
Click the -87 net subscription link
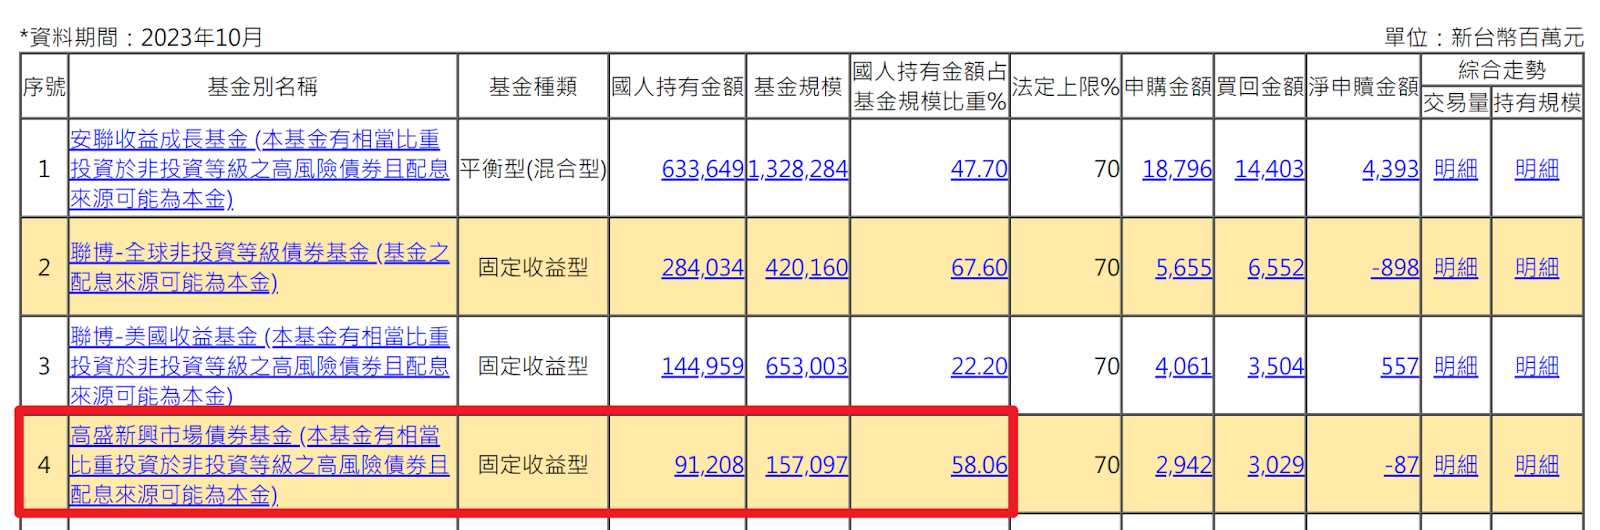1402,466
